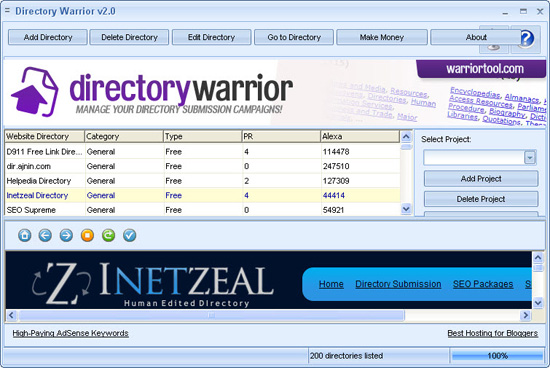
Task: Click the blue checkmark icon
Action: pos(129,235)
